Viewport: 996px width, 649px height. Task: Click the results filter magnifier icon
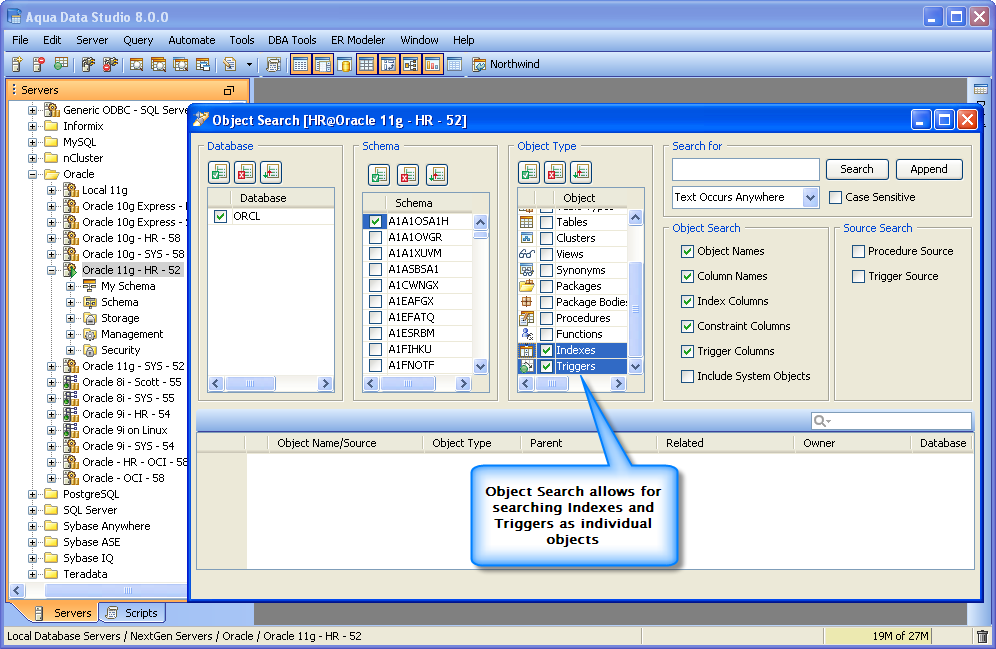(821, 421)
